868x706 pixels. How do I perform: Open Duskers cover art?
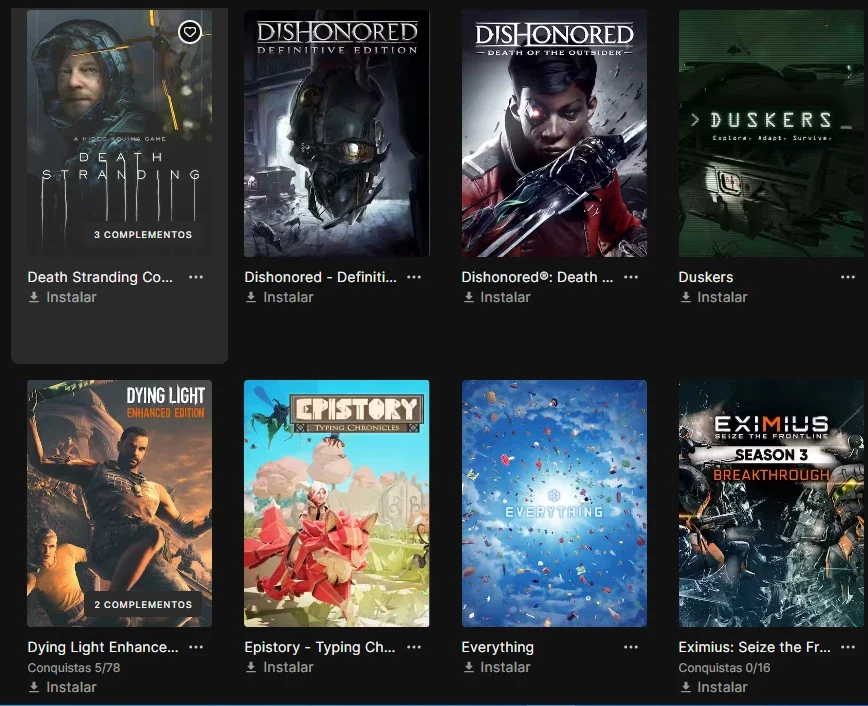[771, 133]
